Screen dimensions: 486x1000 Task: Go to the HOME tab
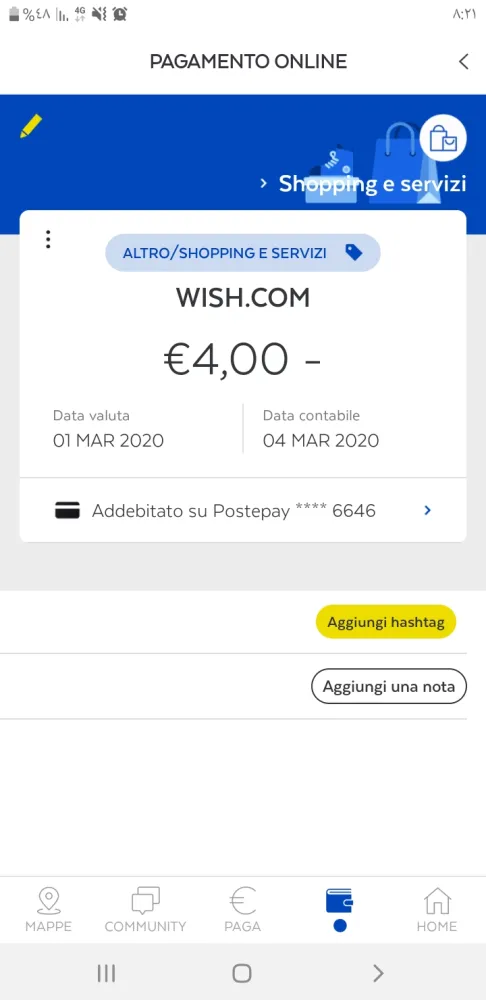pos(437,909)
